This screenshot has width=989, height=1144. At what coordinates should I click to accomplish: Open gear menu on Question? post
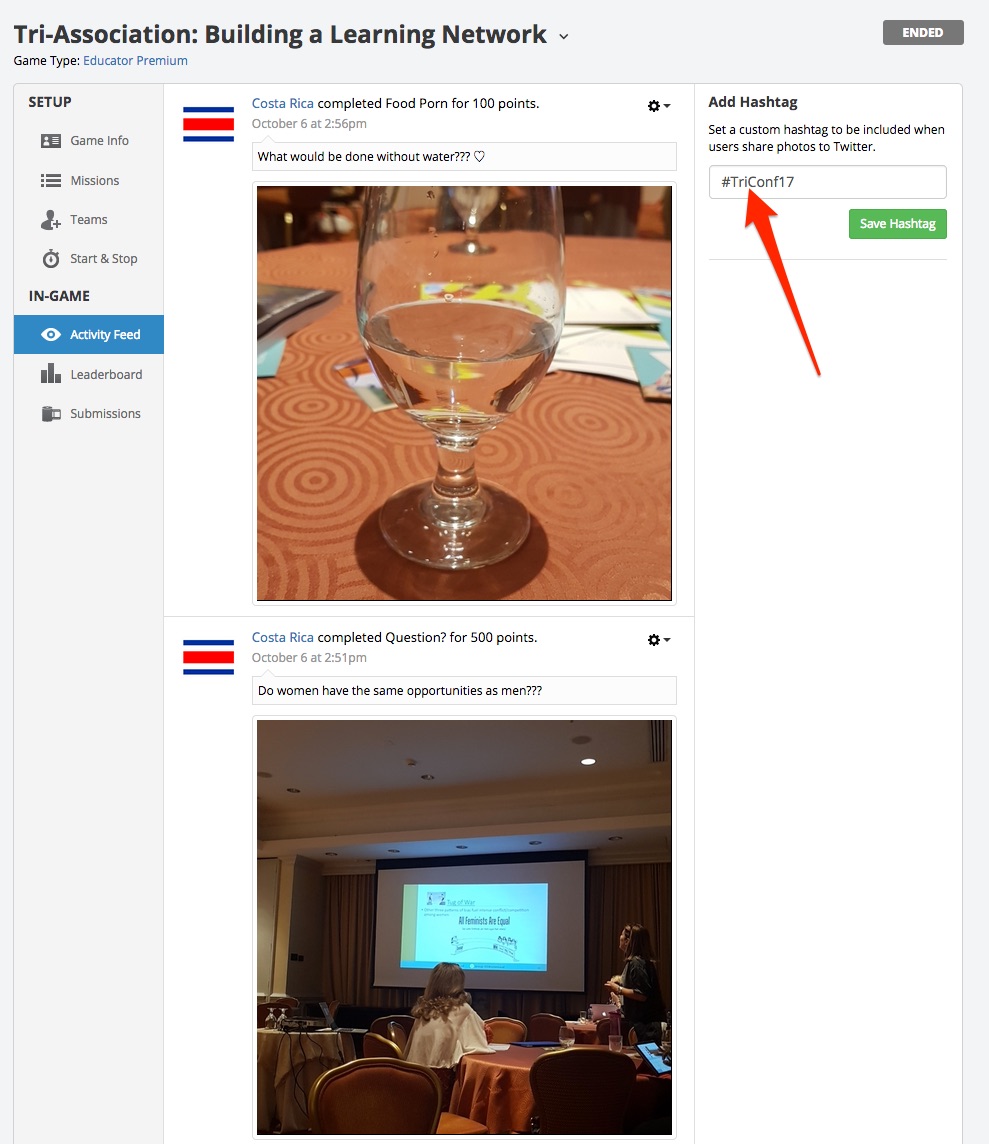coord(659,640)
